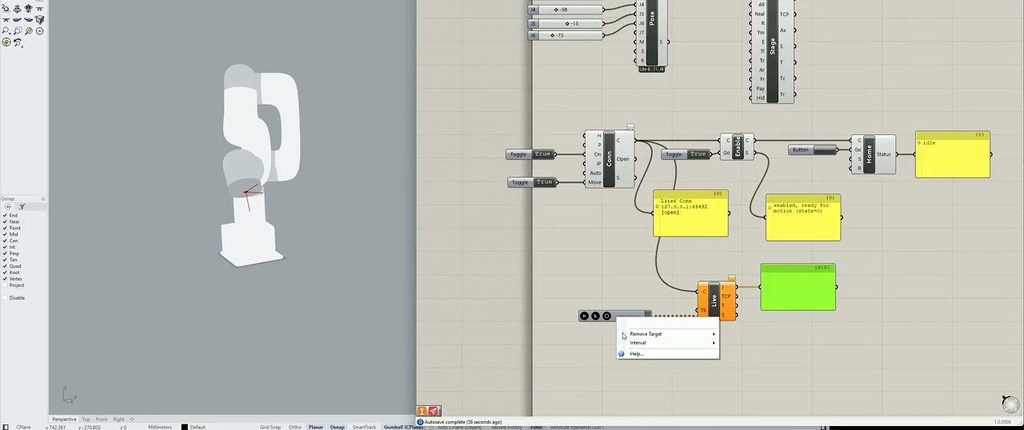Click the Zoom magnifier tool in Rhino toolbar
The height and width of the screenshot is (430, 1024).
[x=6, y=31]
